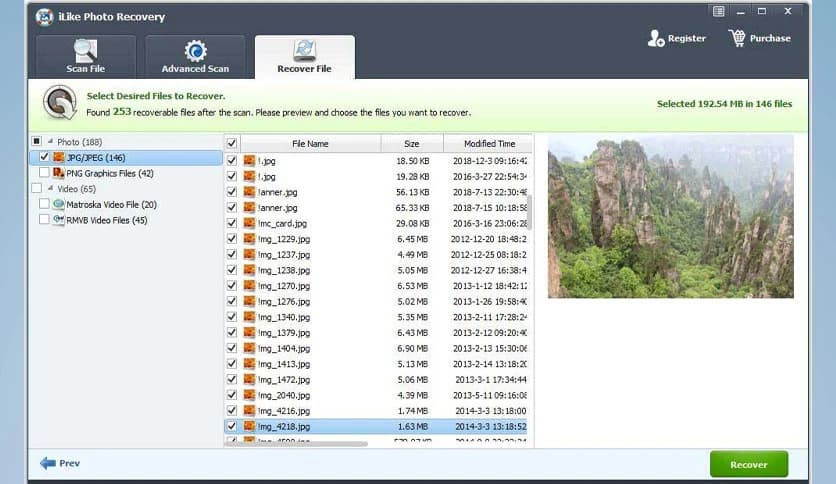Collapse the Video (65) tree node arrow

click(x=50, y=188)
